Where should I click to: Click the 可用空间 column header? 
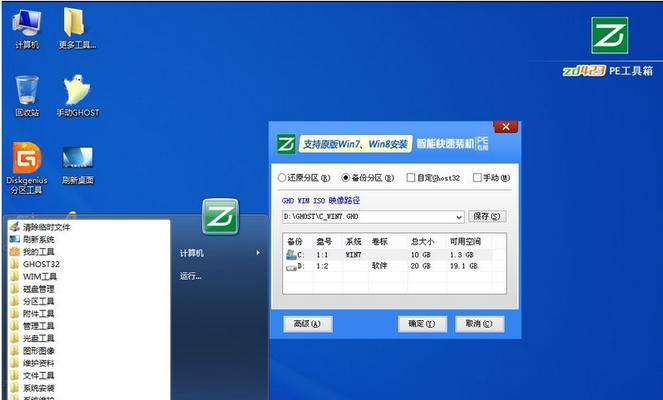pyautogui.click(x=465, y=242)
